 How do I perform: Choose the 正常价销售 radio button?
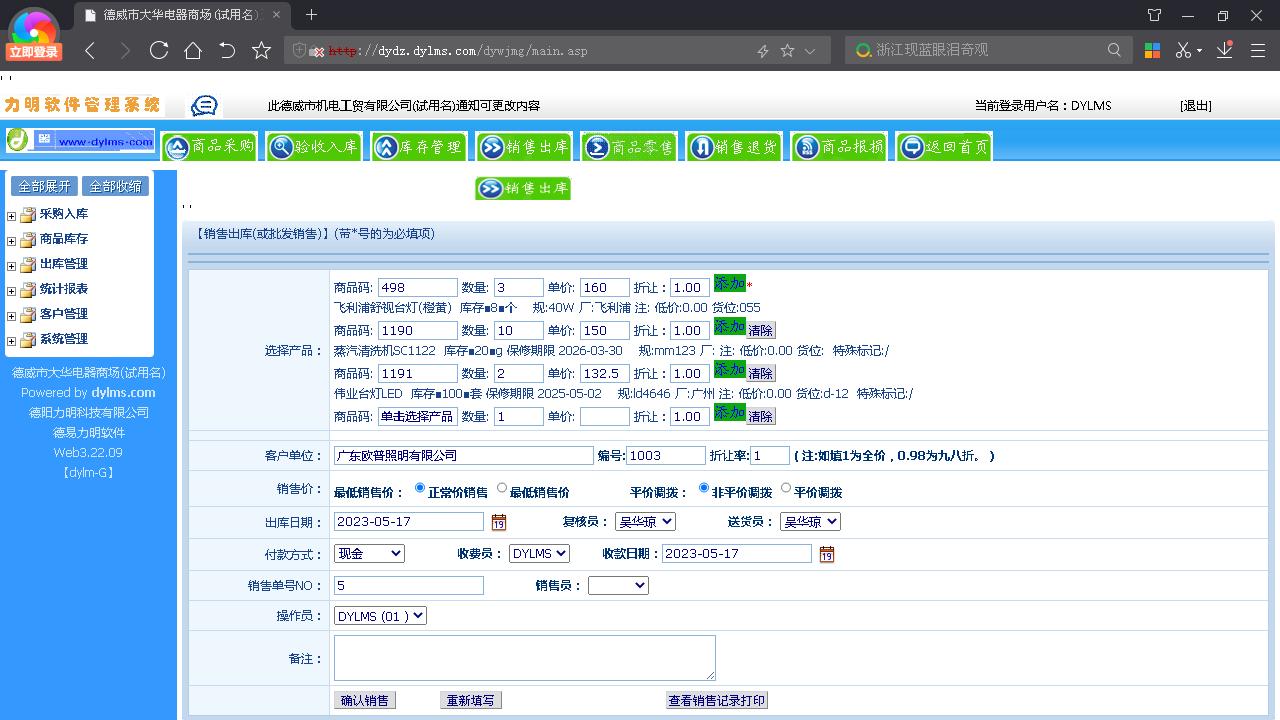click(x=420, y=489)
